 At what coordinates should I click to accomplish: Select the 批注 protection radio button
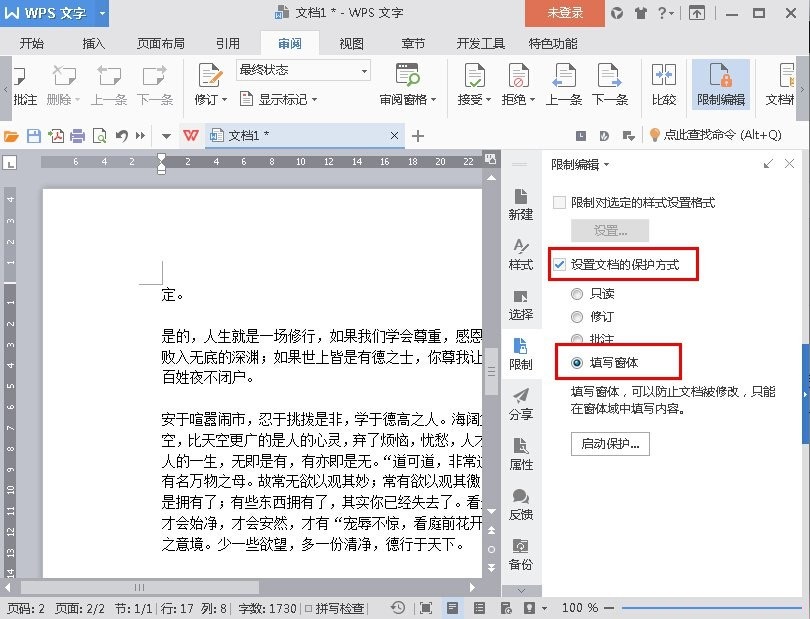point(579,338)
